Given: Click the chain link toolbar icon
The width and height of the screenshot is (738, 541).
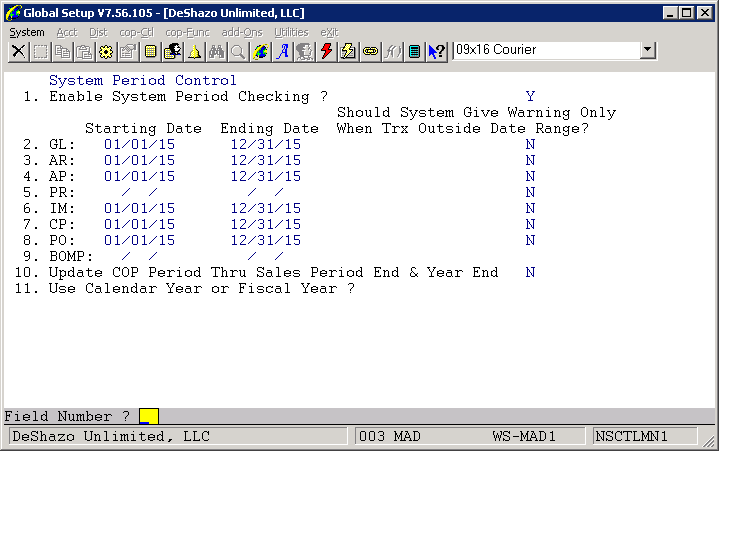Looking at the screenshot, I should 370,51.
